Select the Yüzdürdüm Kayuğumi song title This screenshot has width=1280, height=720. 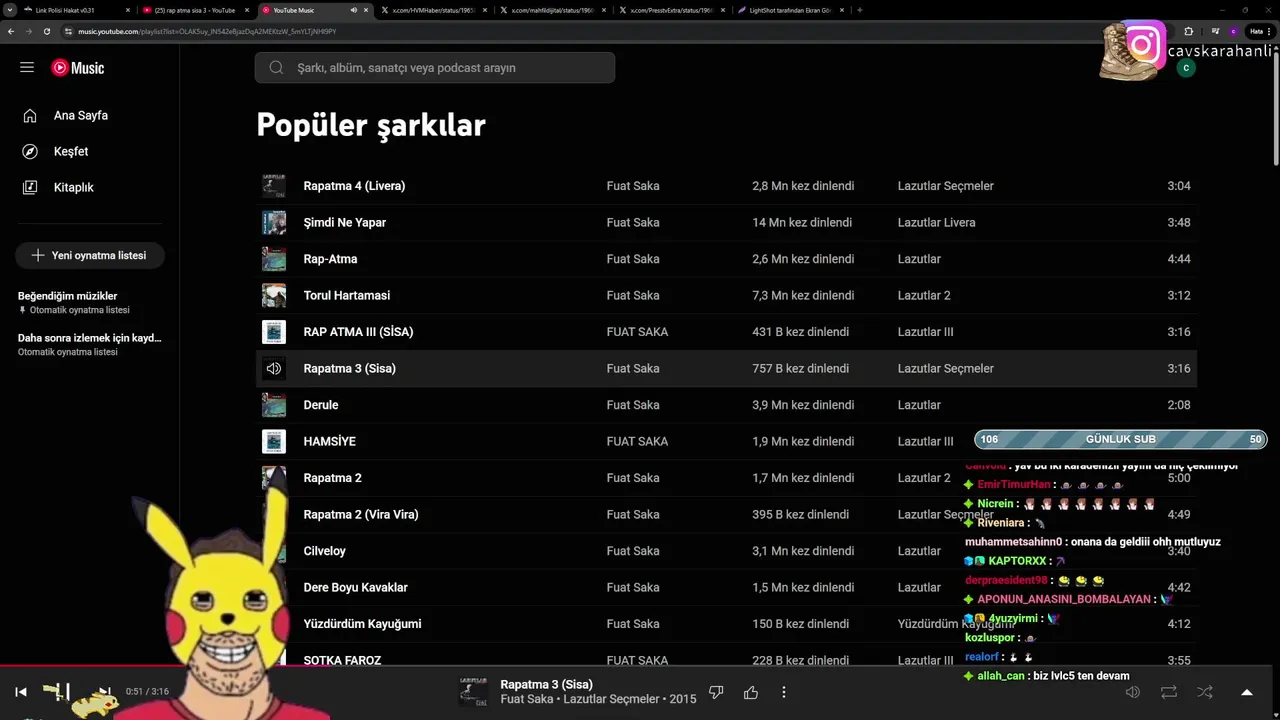click(362, 624)
